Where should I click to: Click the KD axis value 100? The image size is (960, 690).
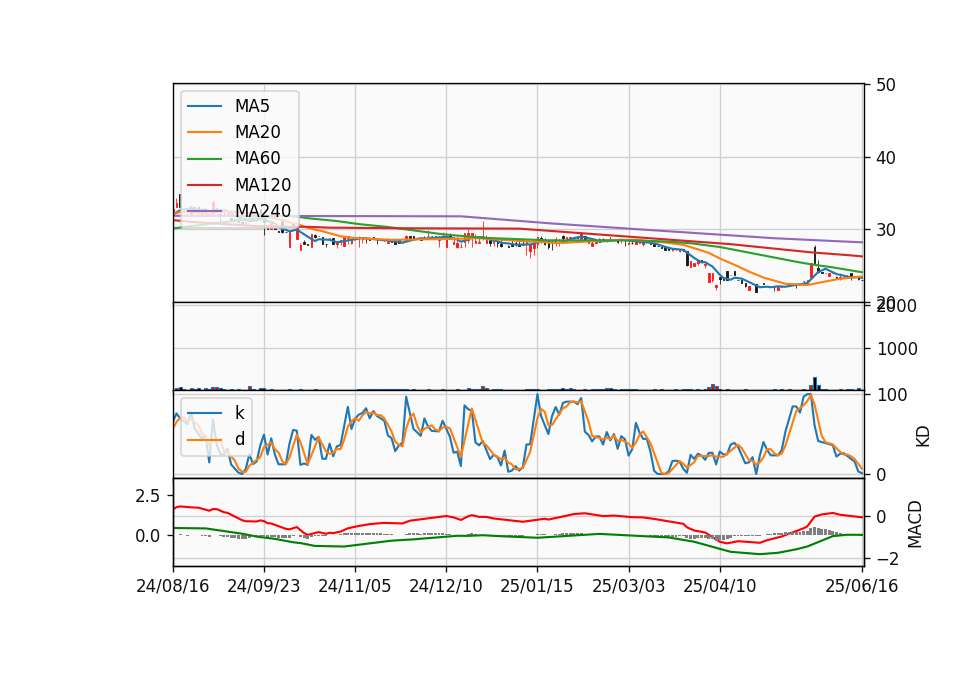[892, 395]
